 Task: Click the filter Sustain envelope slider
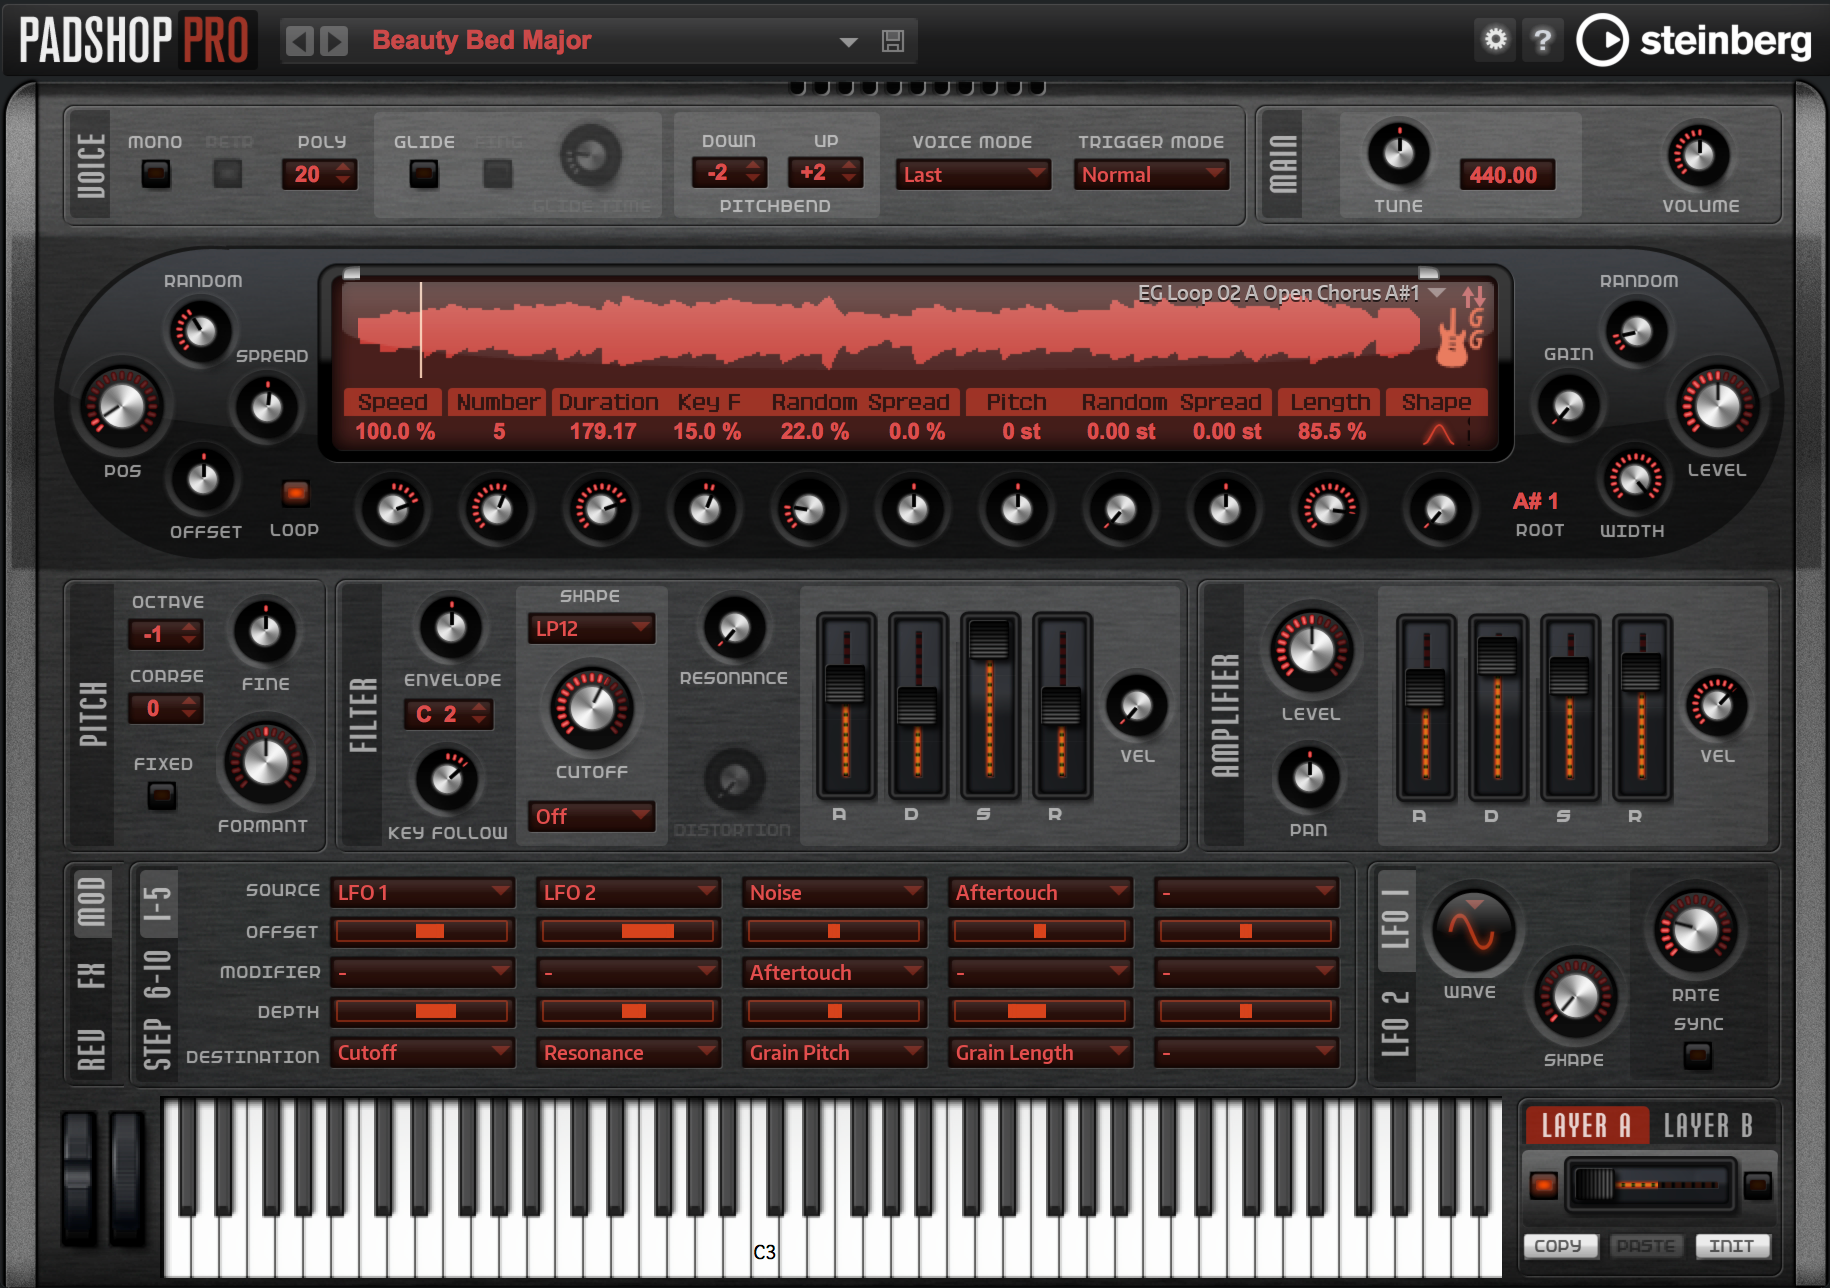tap(989, 640)
